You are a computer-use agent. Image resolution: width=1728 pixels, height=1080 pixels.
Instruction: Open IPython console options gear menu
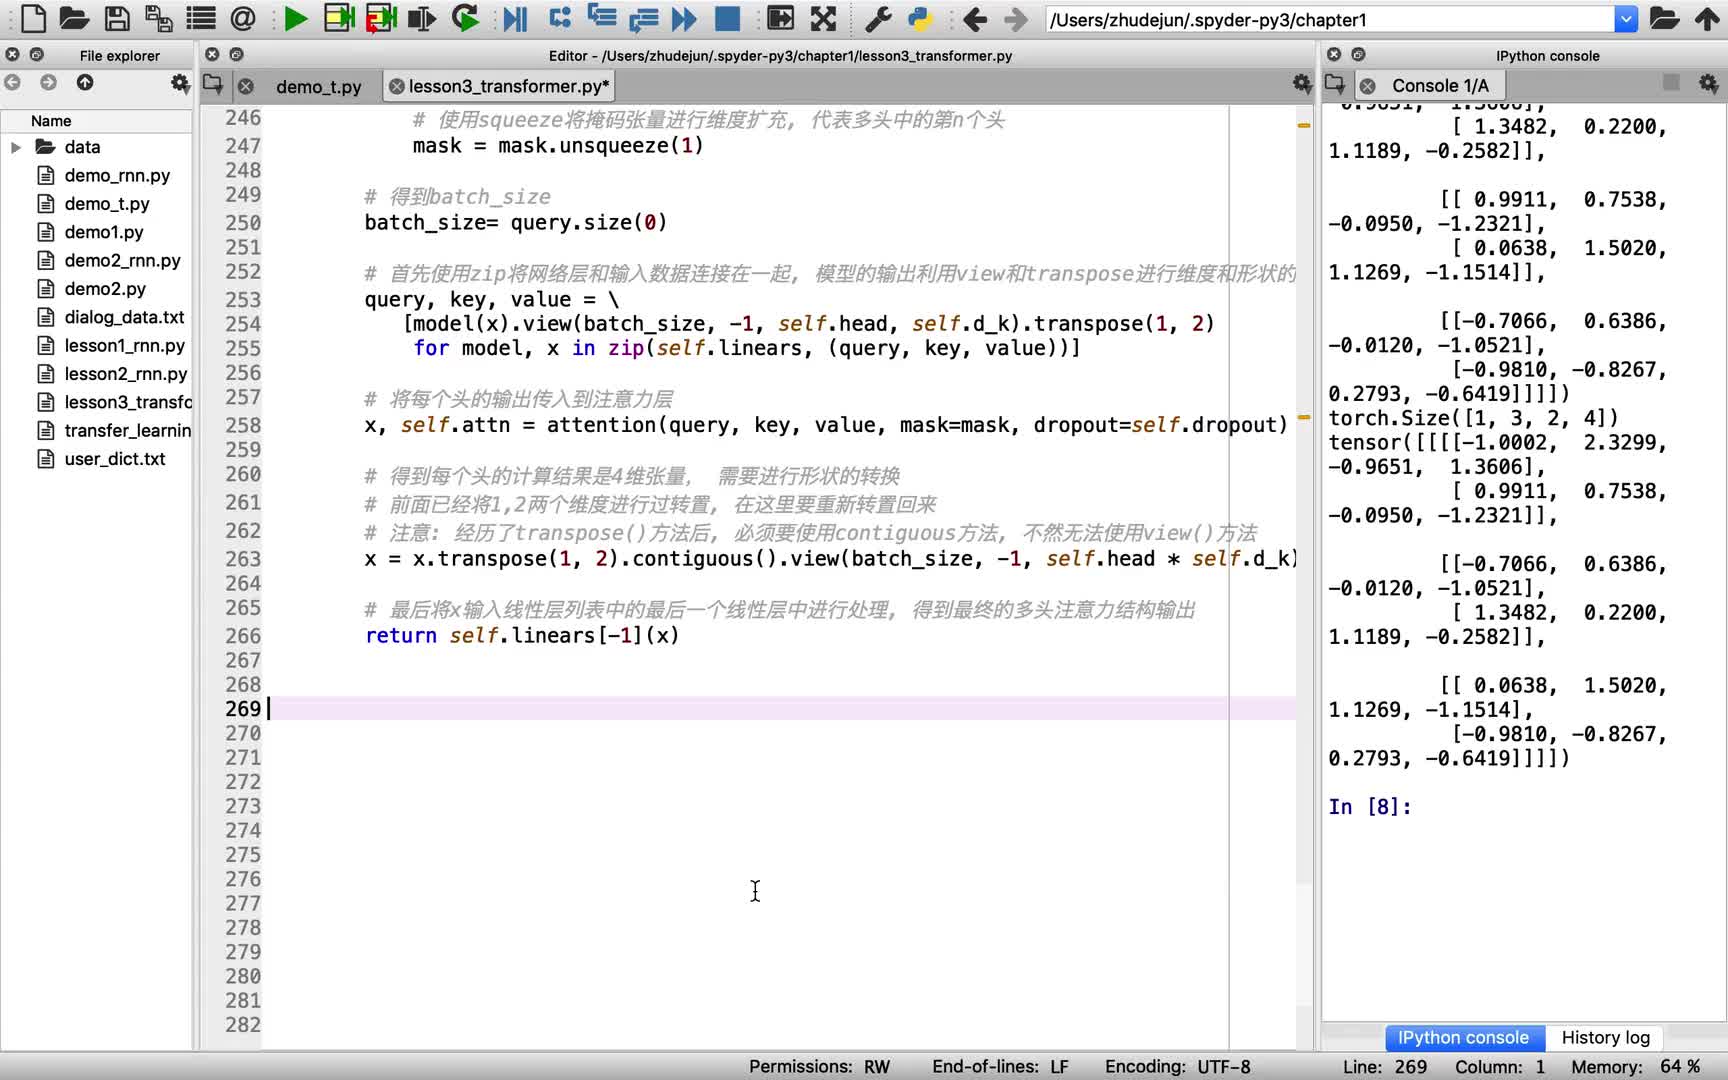tap(1709, 84)
